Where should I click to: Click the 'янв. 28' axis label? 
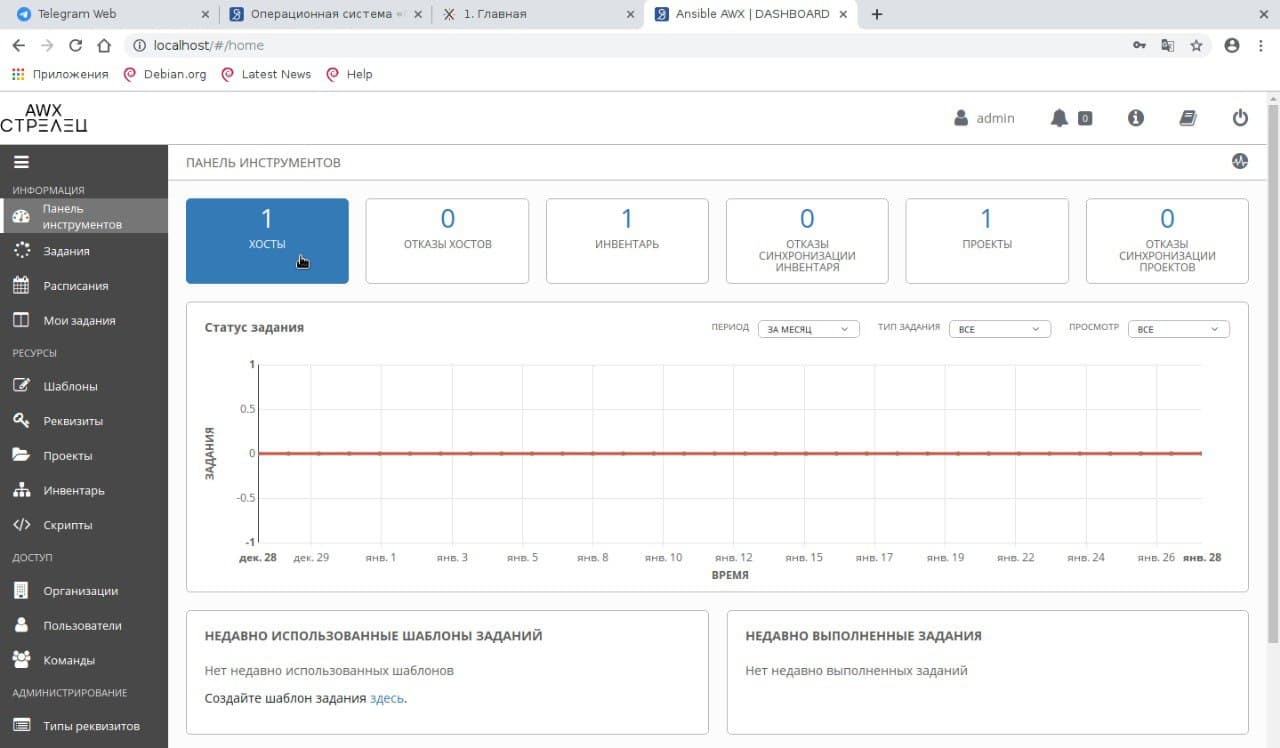click(1202, 558)
